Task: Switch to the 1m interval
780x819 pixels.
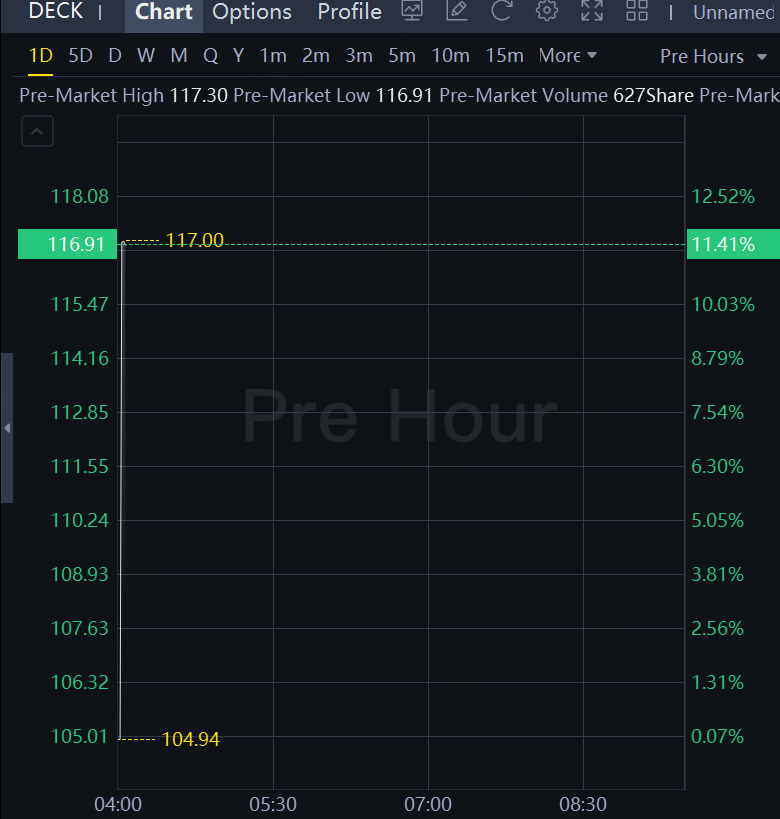Action: tap(273, 56)
